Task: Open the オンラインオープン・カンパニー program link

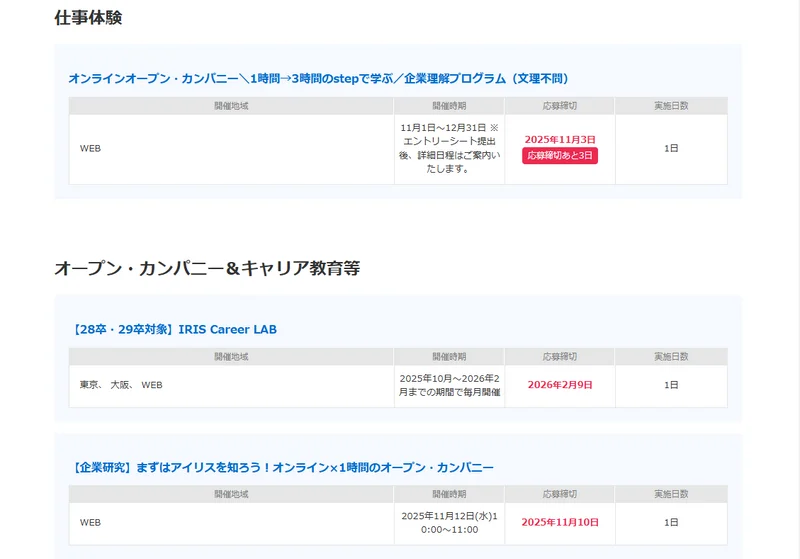Action: point(318,78)
